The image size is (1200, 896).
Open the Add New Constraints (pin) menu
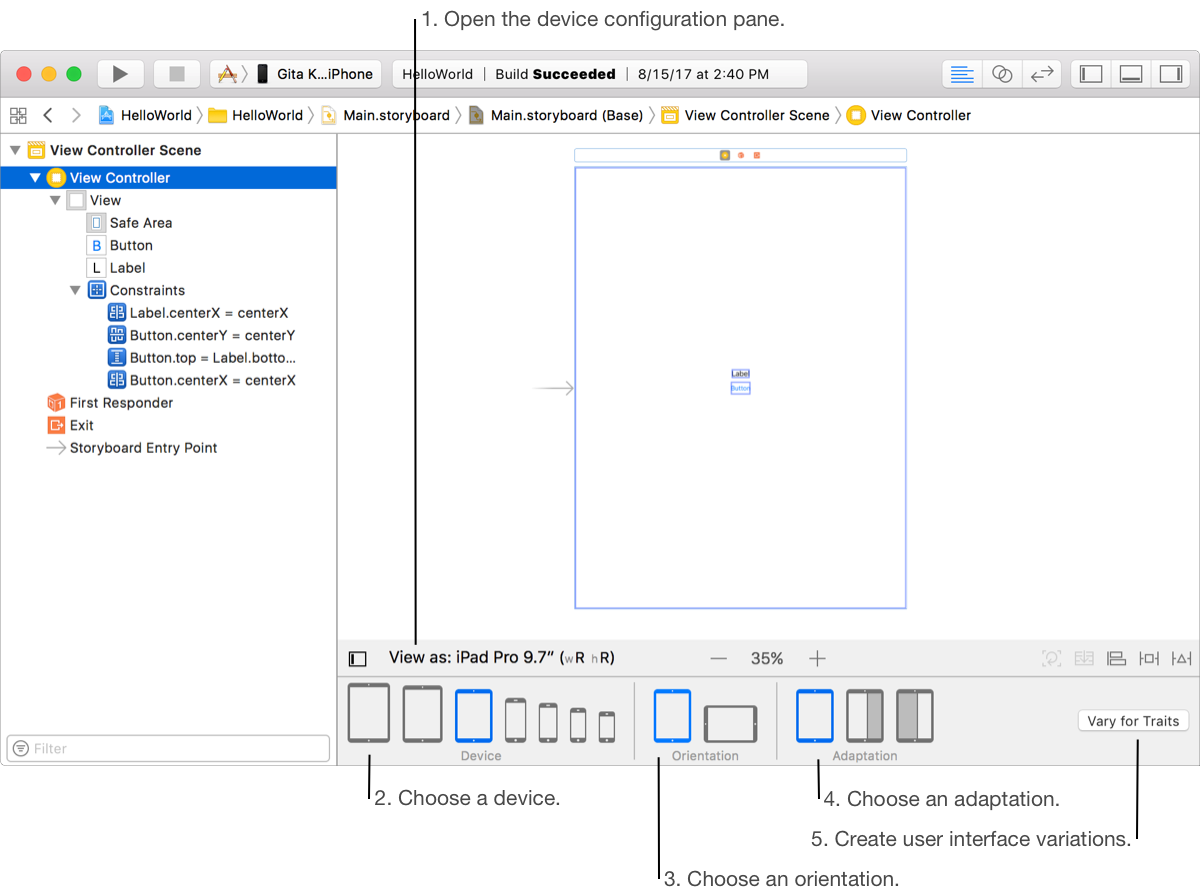1149,658
